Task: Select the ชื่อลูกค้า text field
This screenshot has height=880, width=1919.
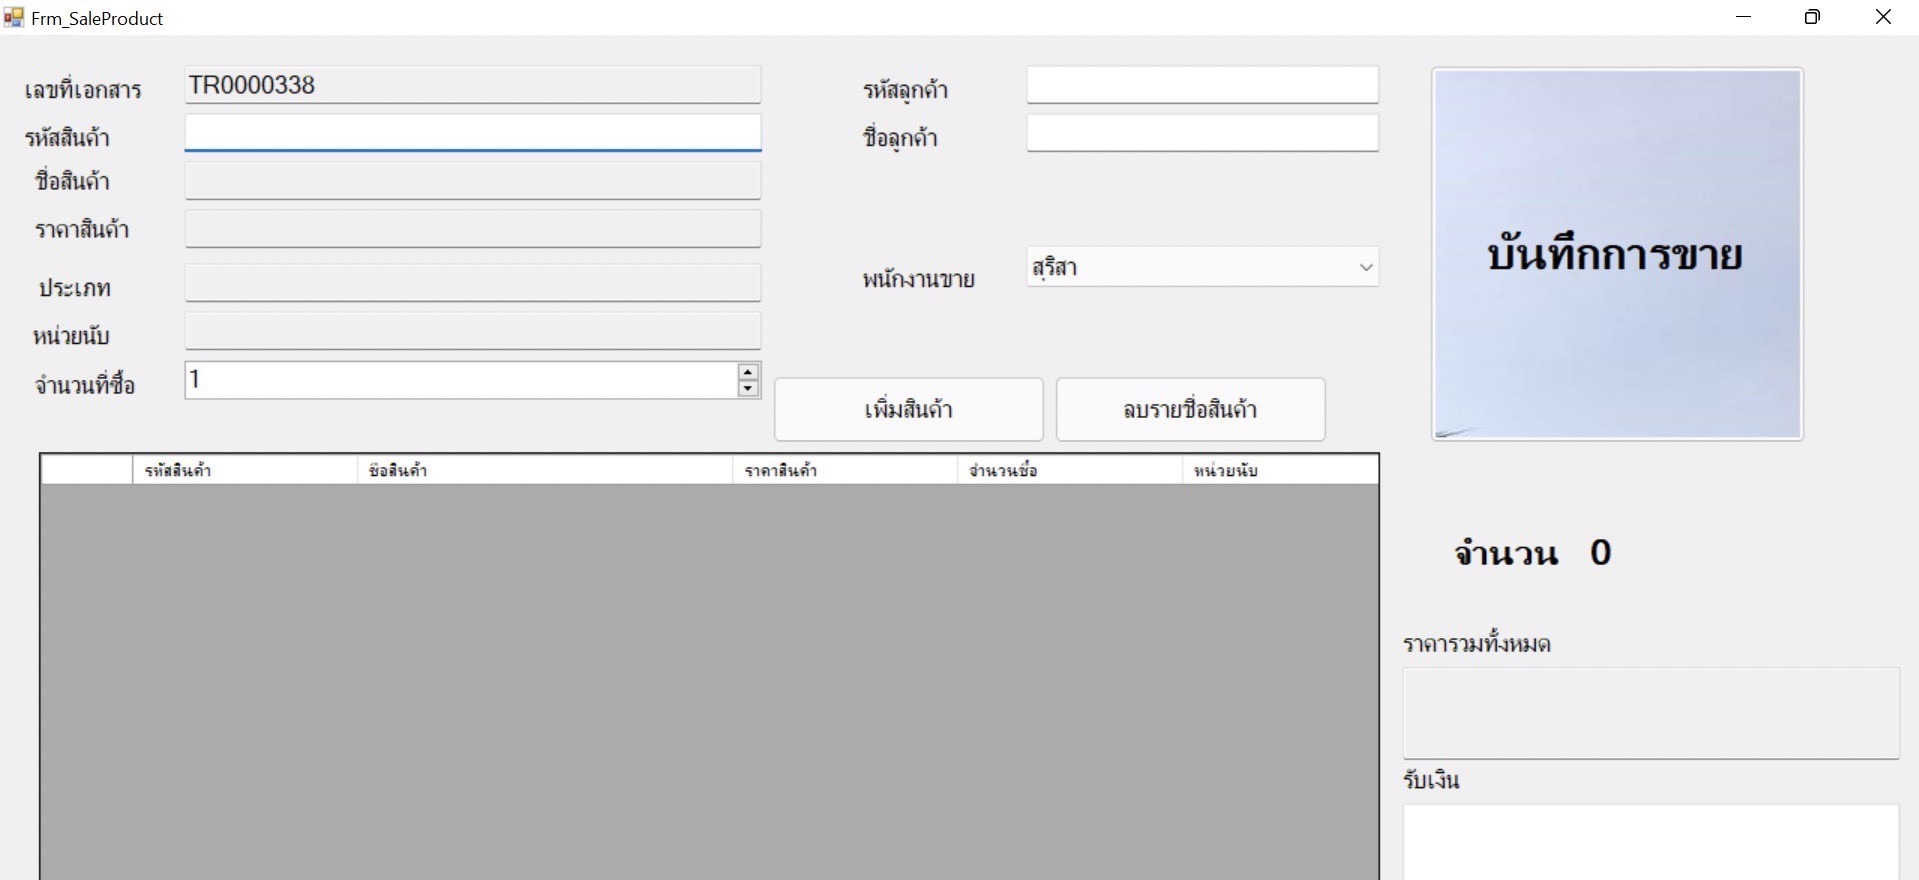Action: (x=1202, y=133)
